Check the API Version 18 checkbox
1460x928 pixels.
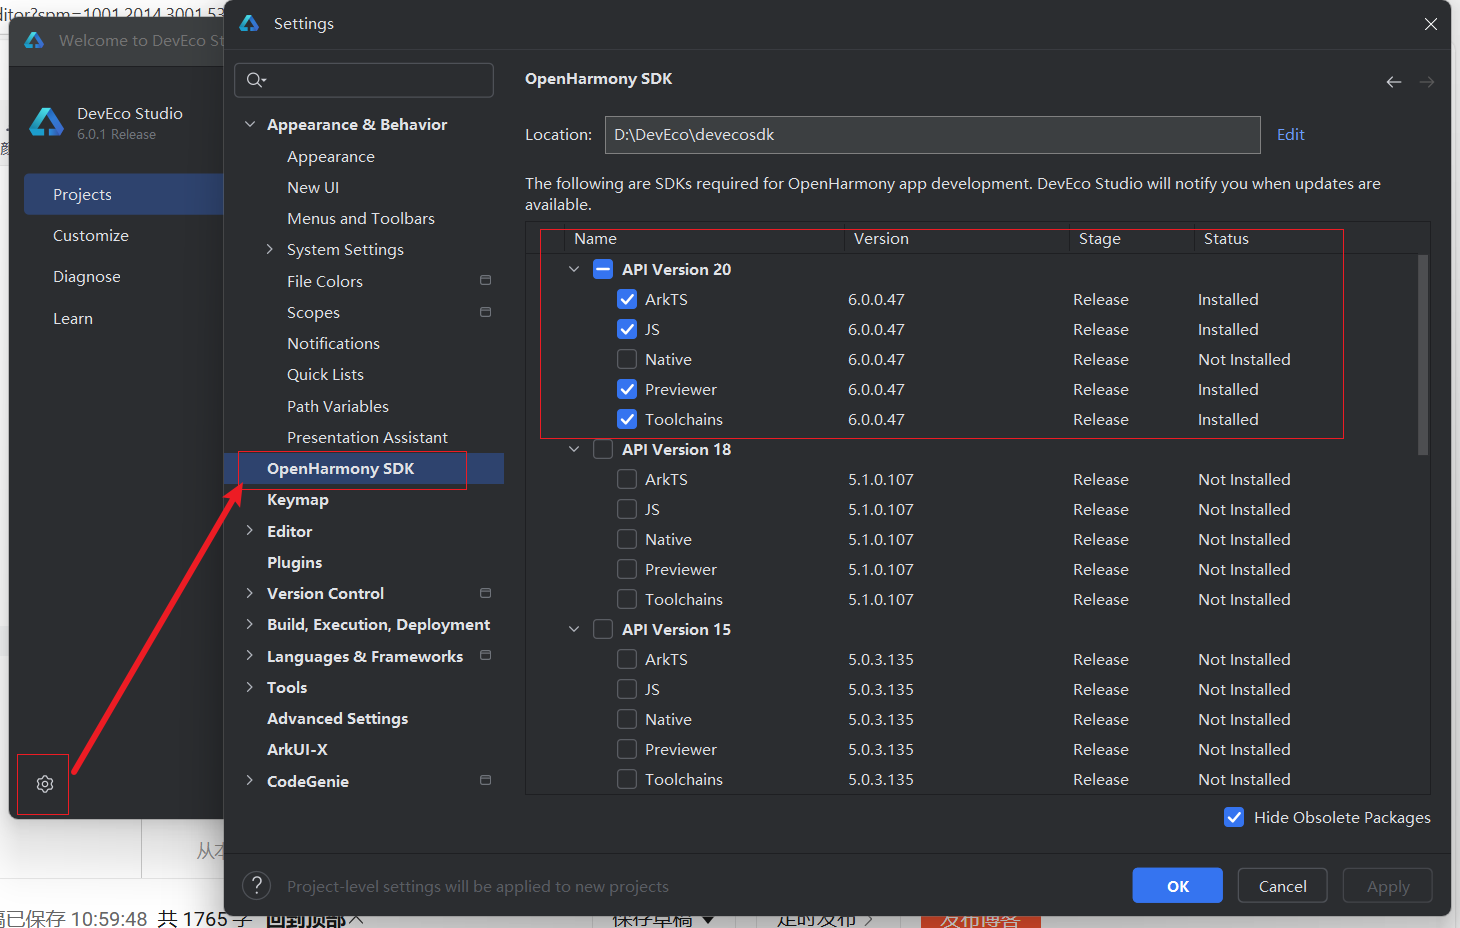click(603, 449)
